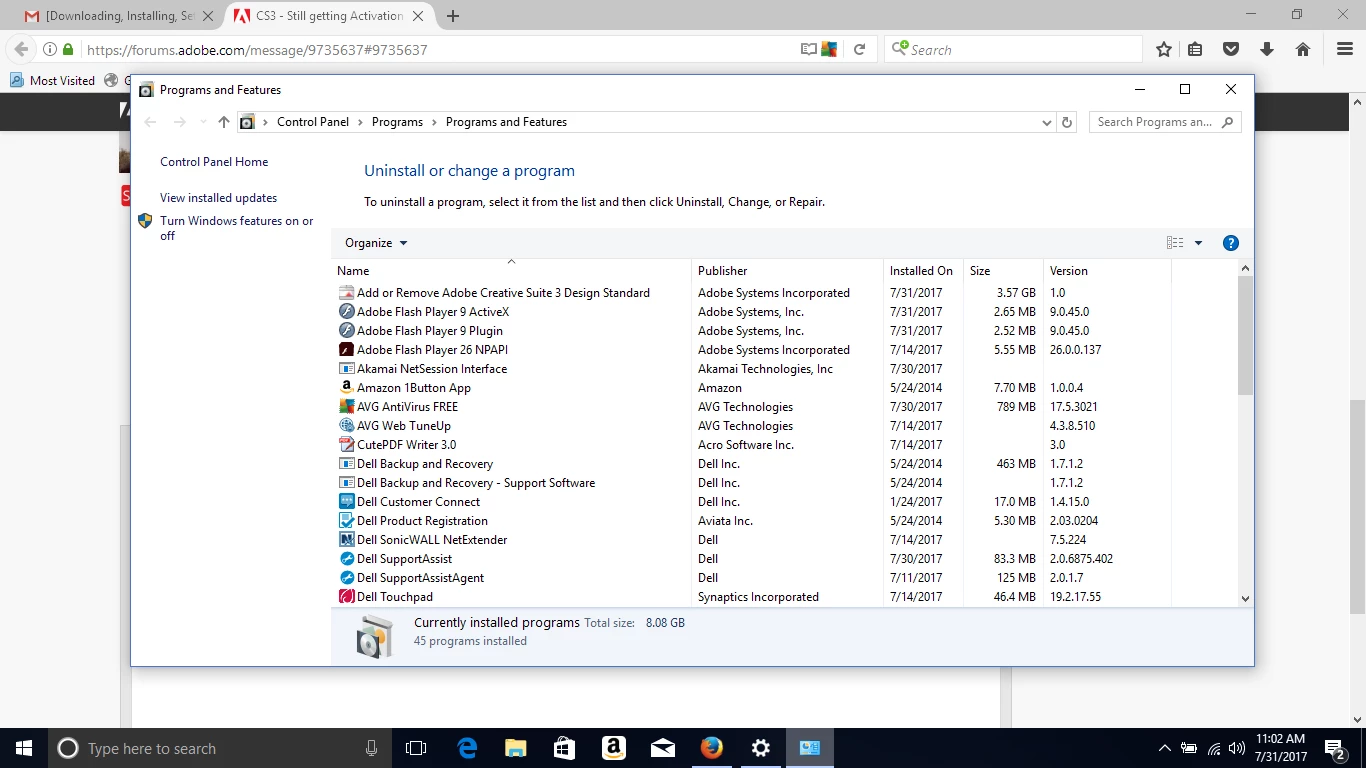Click the Programs breadcrumb segment
1366x768 pixels.
[x=397, y=122]
